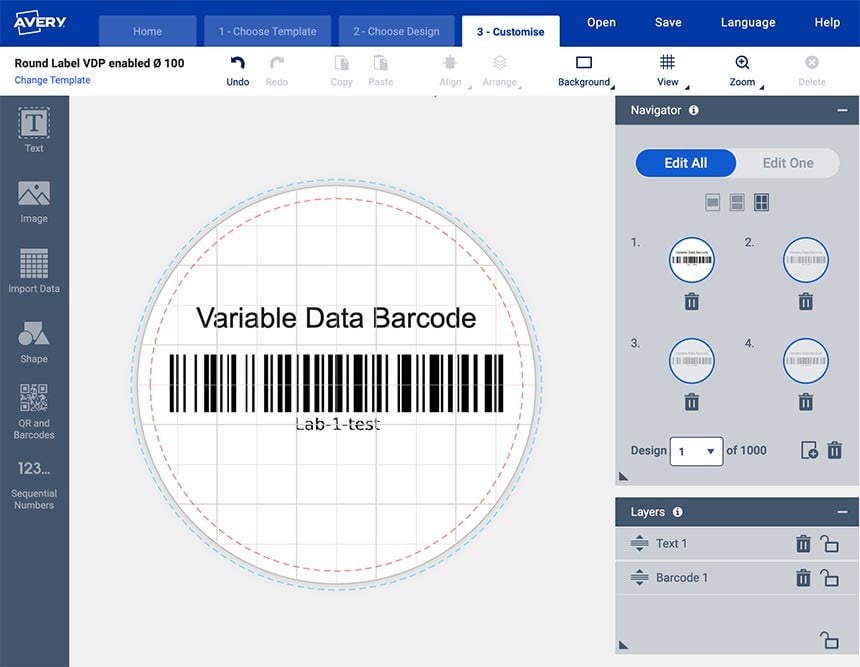Viewport: 860px width, 667px height.
Task: Click Navigator info icon
Action: click(x=694, y=110)
